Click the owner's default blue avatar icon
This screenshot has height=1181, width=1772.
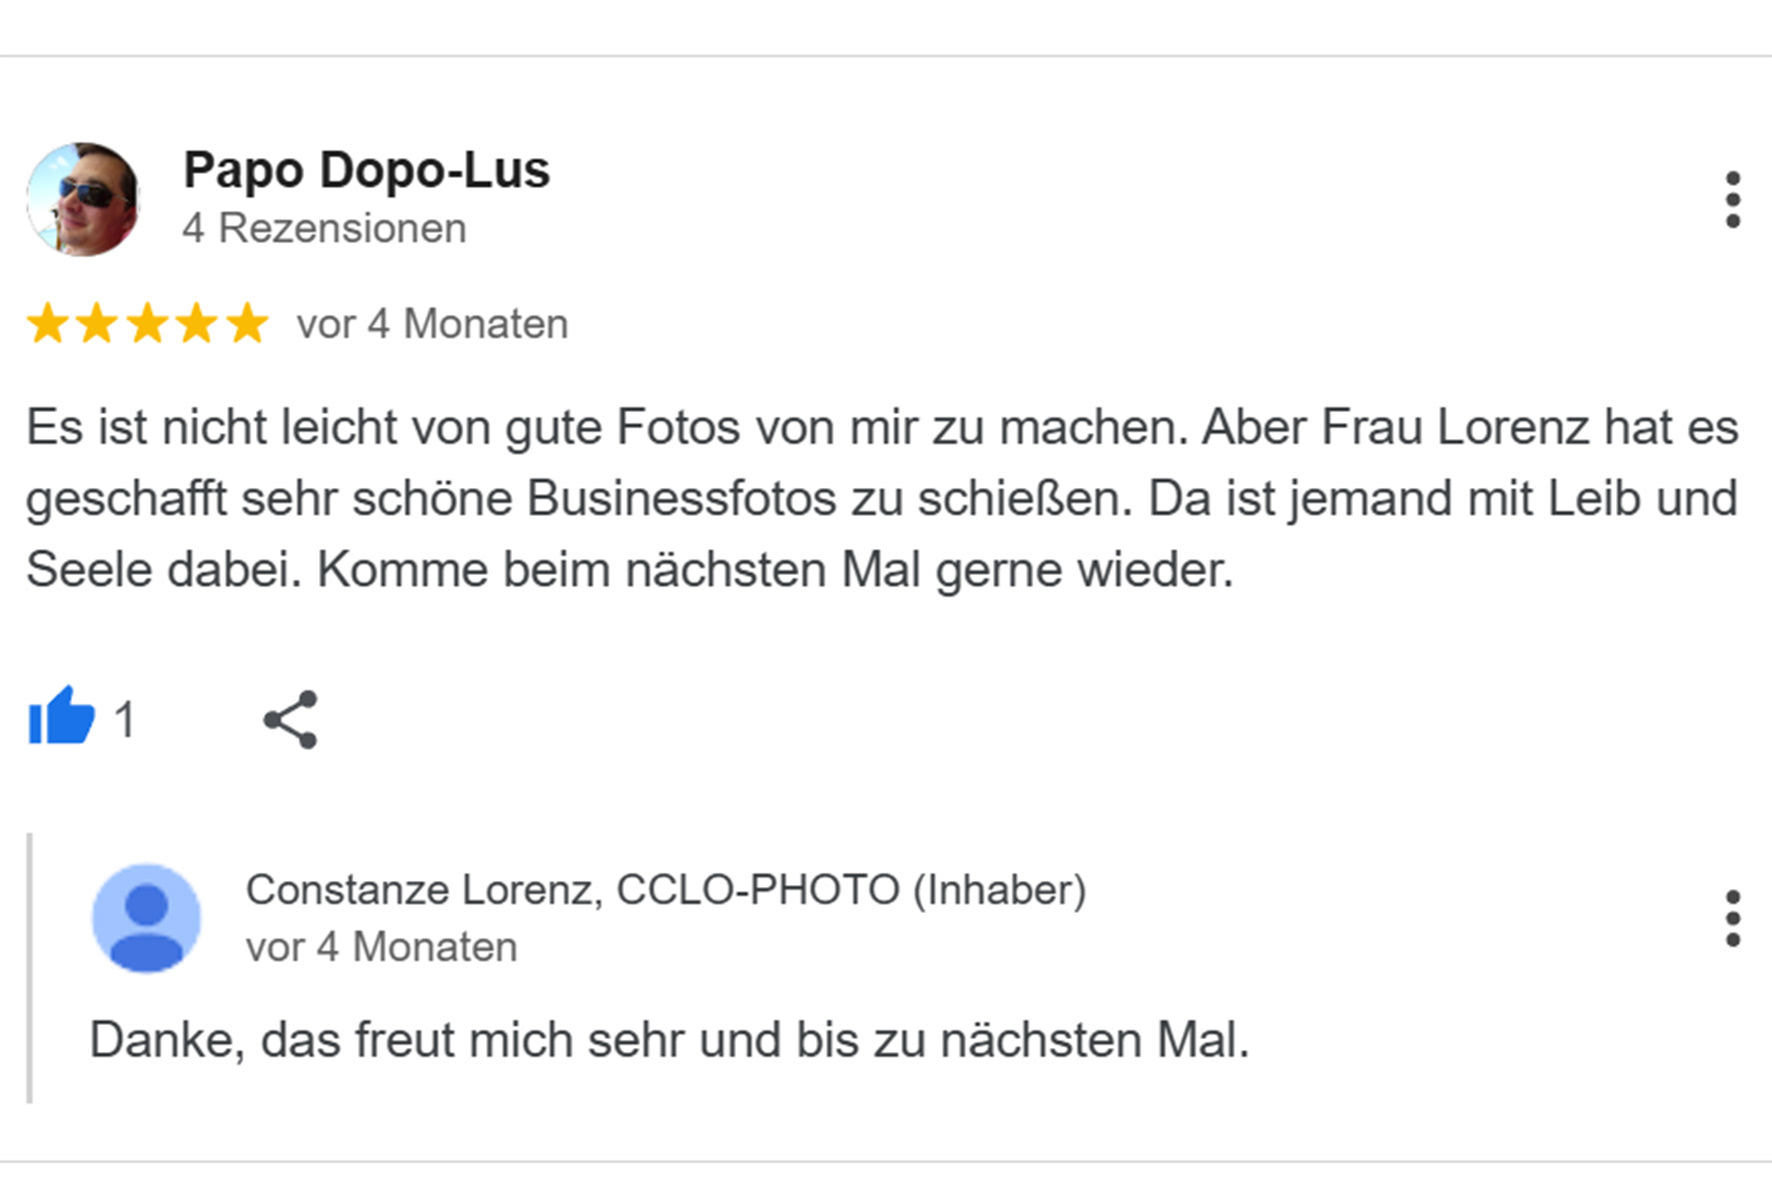(x=146, y=917)
